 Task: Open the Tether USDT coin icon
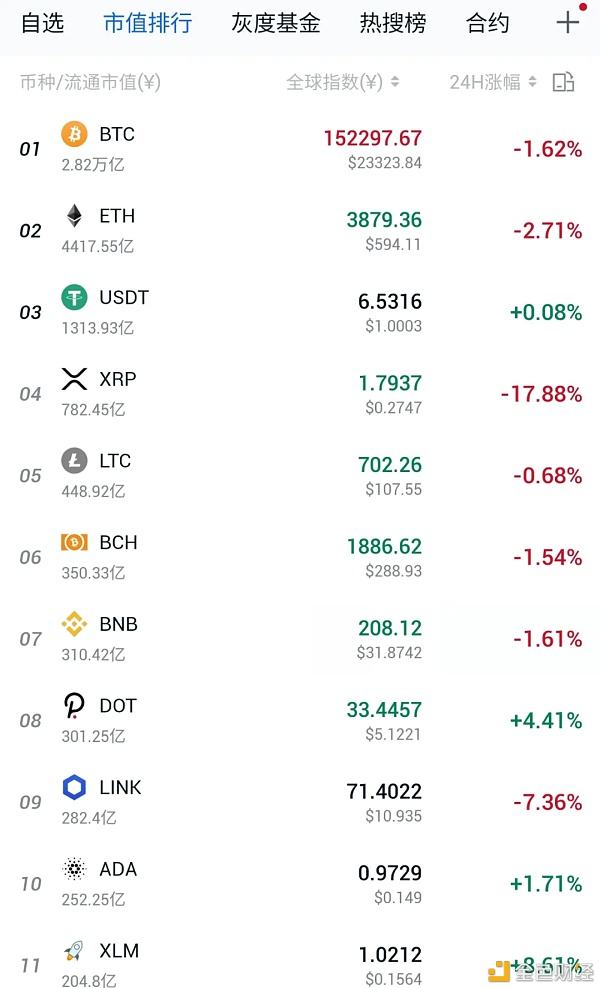[74, 297]
